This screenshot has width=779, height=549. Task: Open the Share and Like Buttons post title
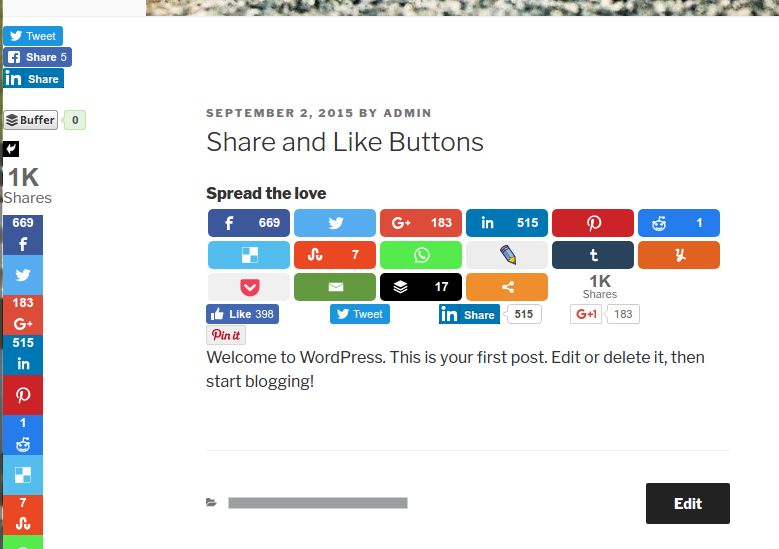pos(345,142)
